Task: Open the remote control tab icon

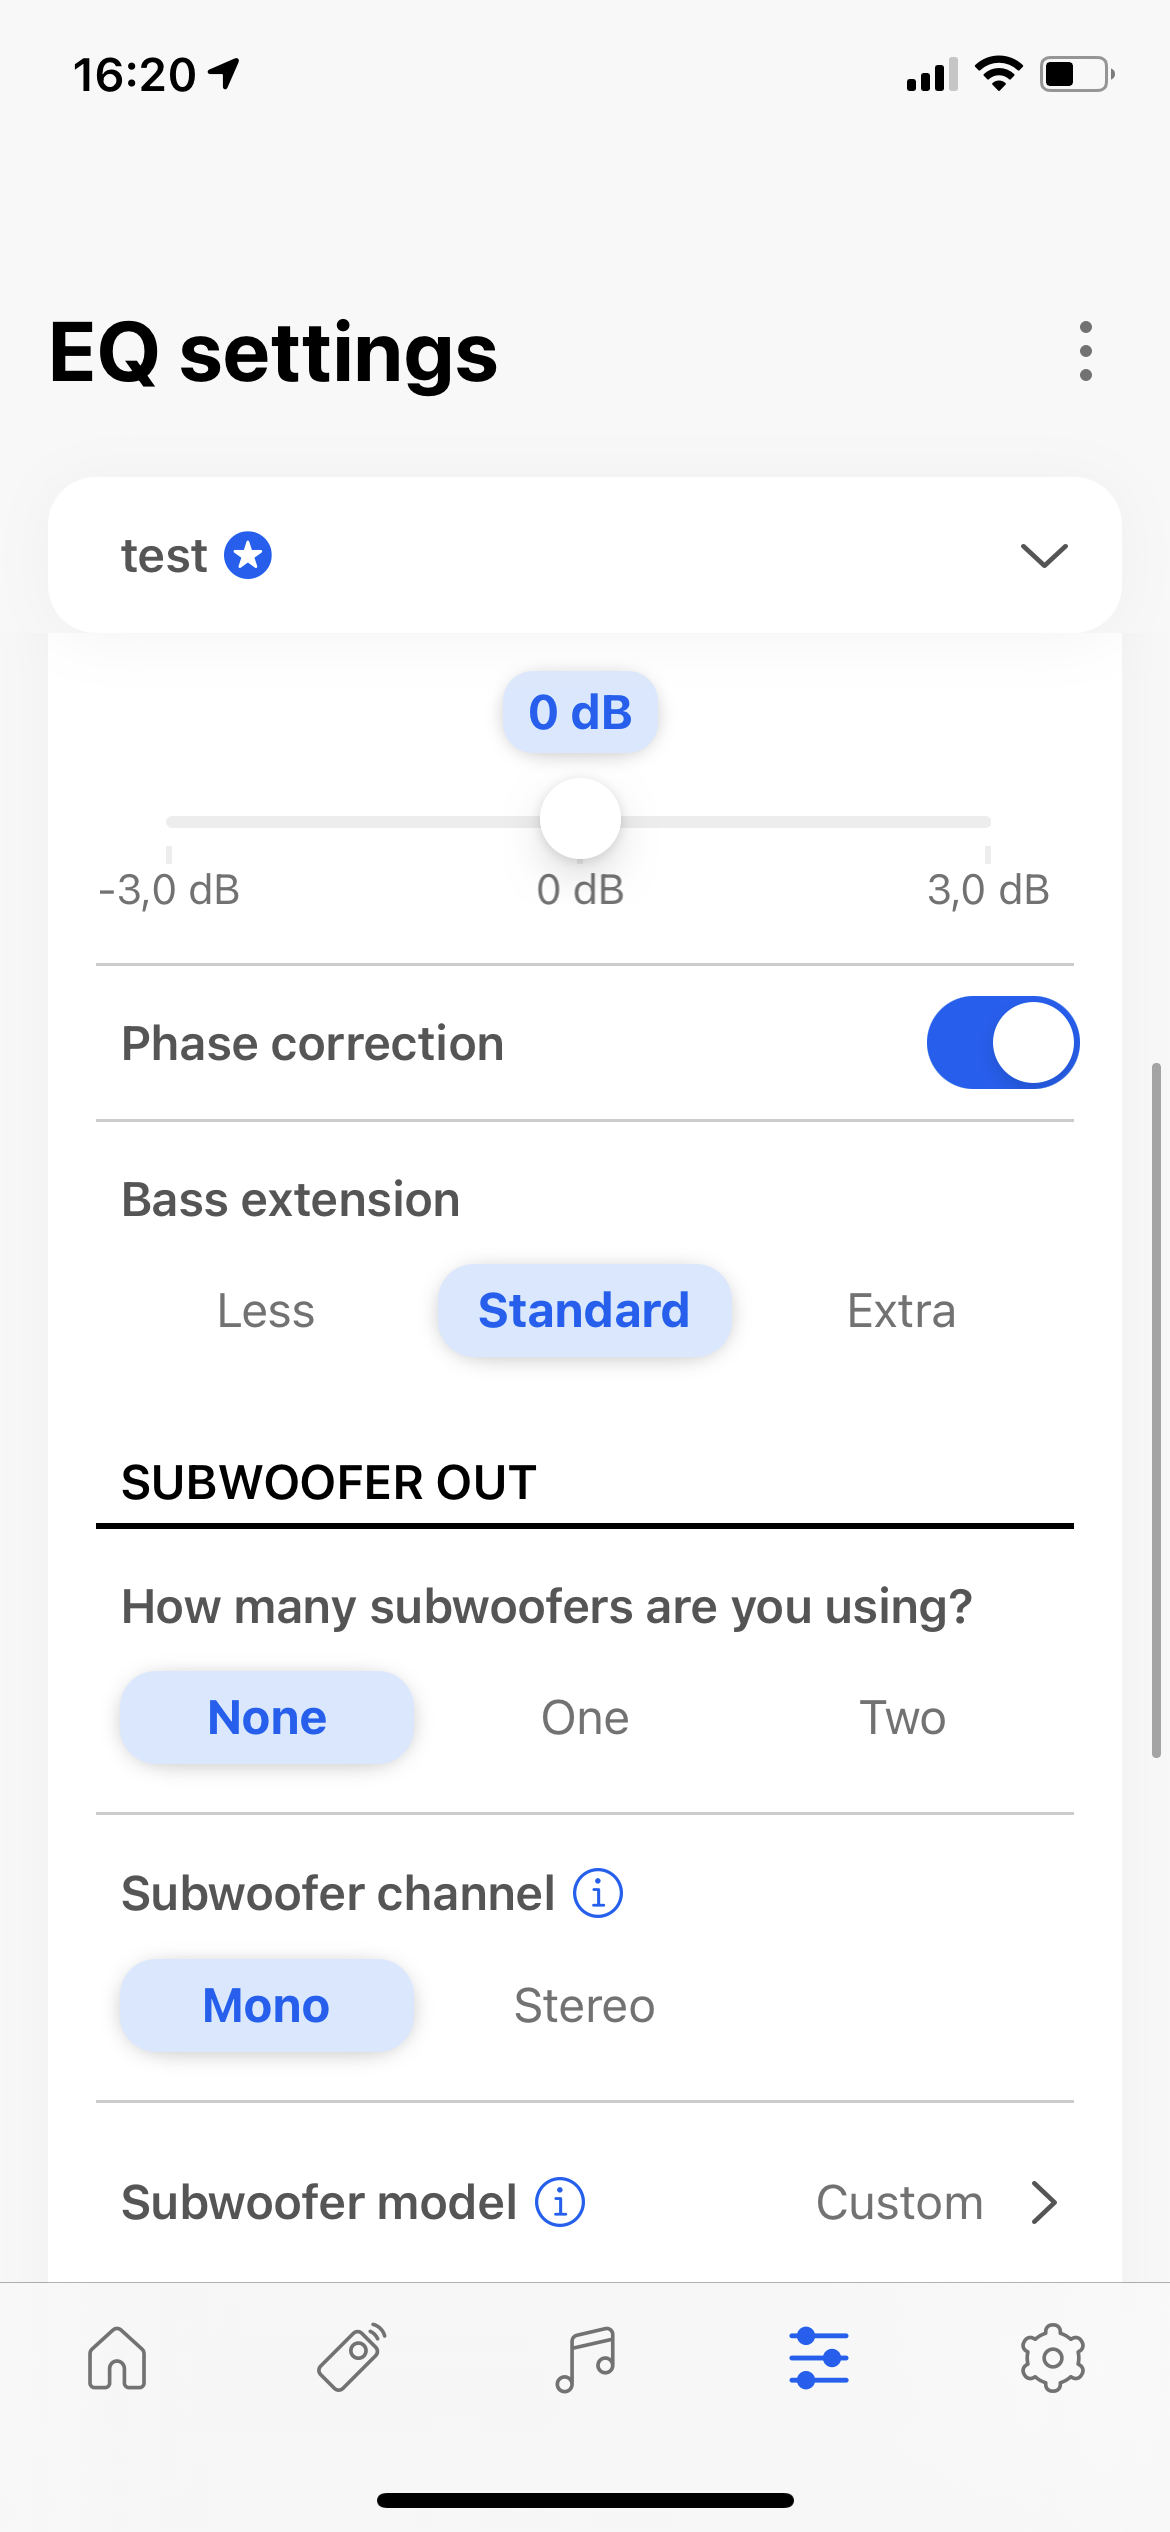Action: 351,2358
